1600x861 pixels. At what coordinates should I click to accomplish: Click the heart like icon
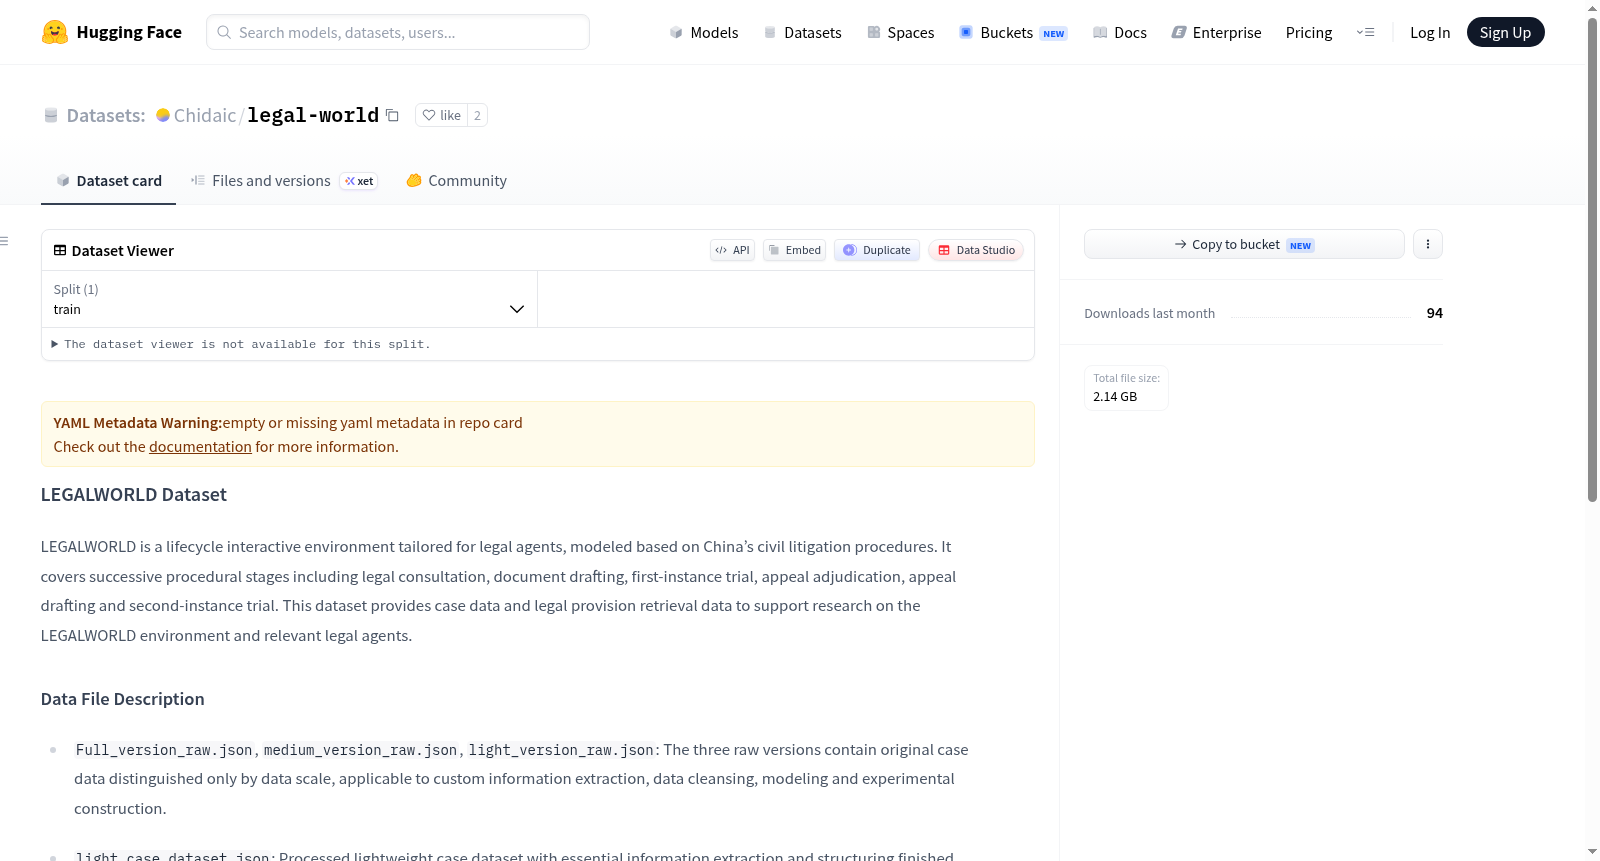(429, 115)
